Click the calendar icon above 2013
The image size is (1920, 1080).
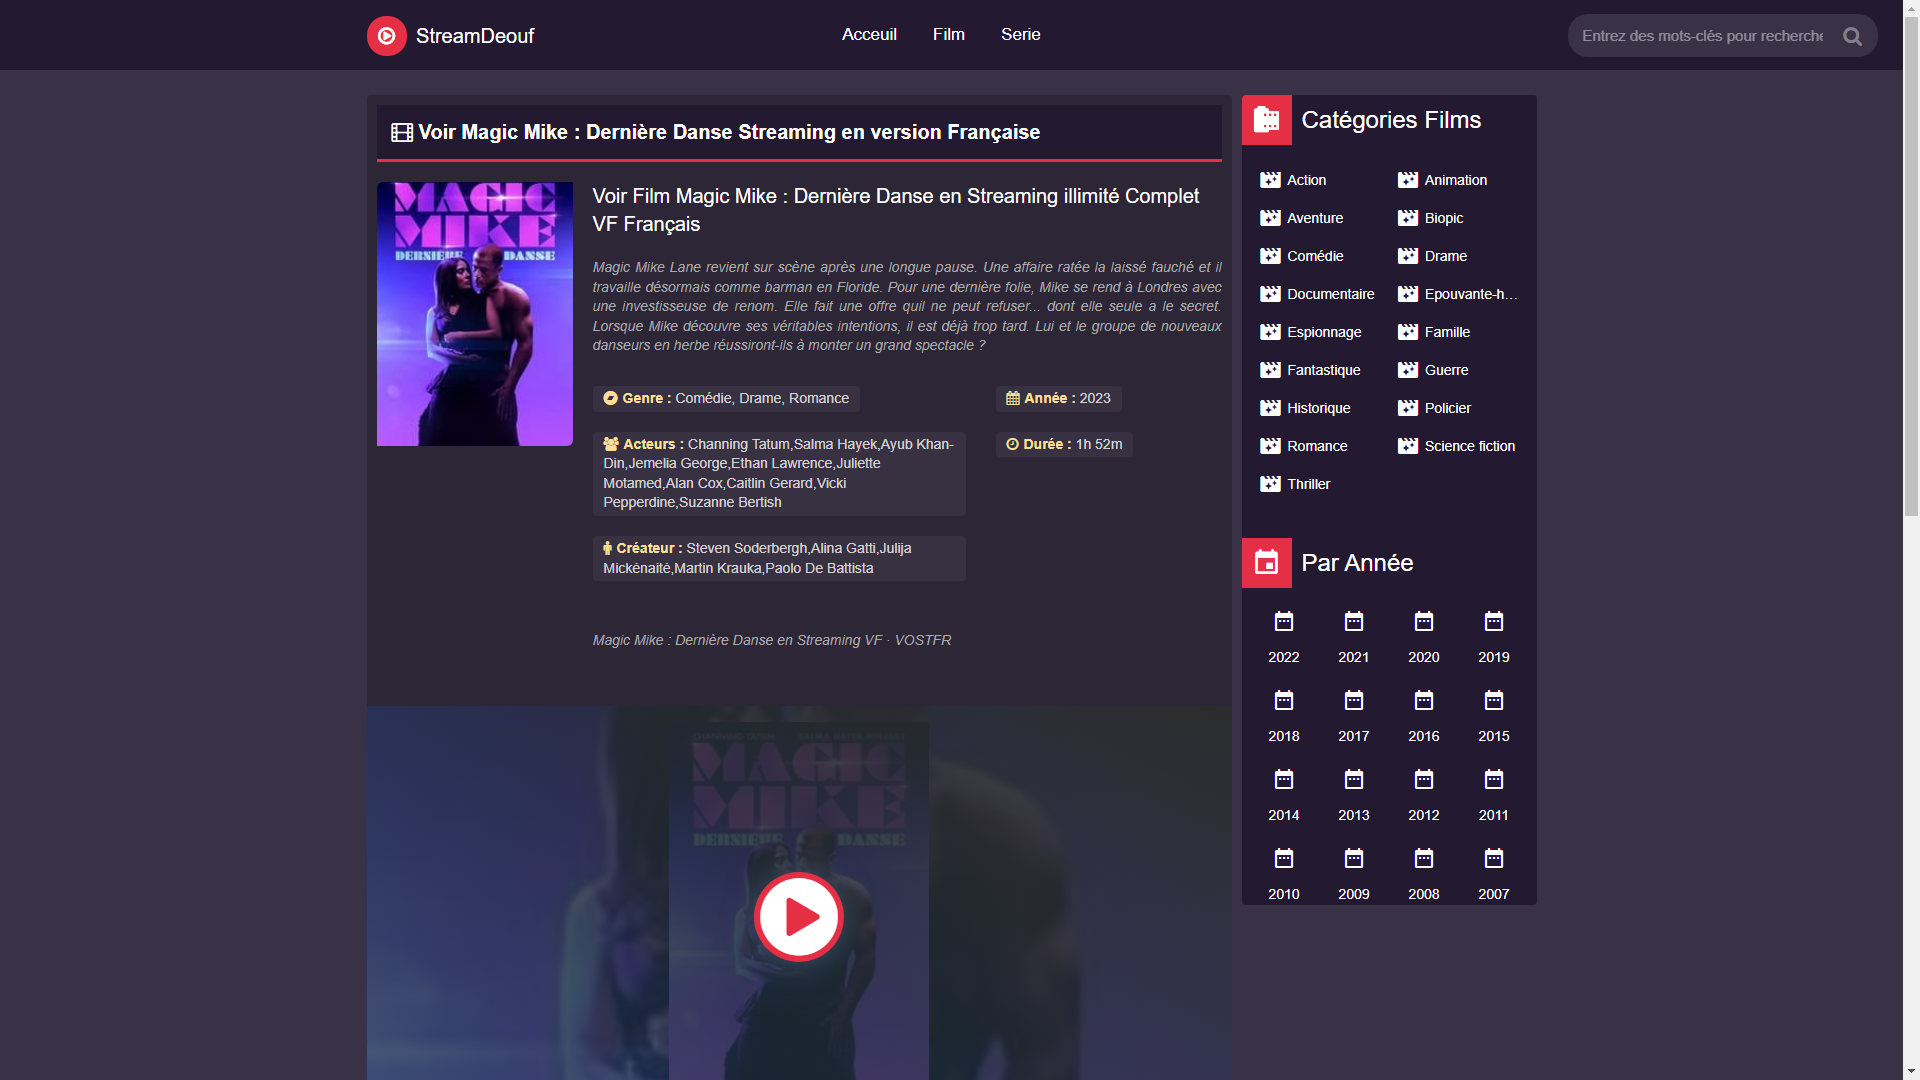point(1354,779)
